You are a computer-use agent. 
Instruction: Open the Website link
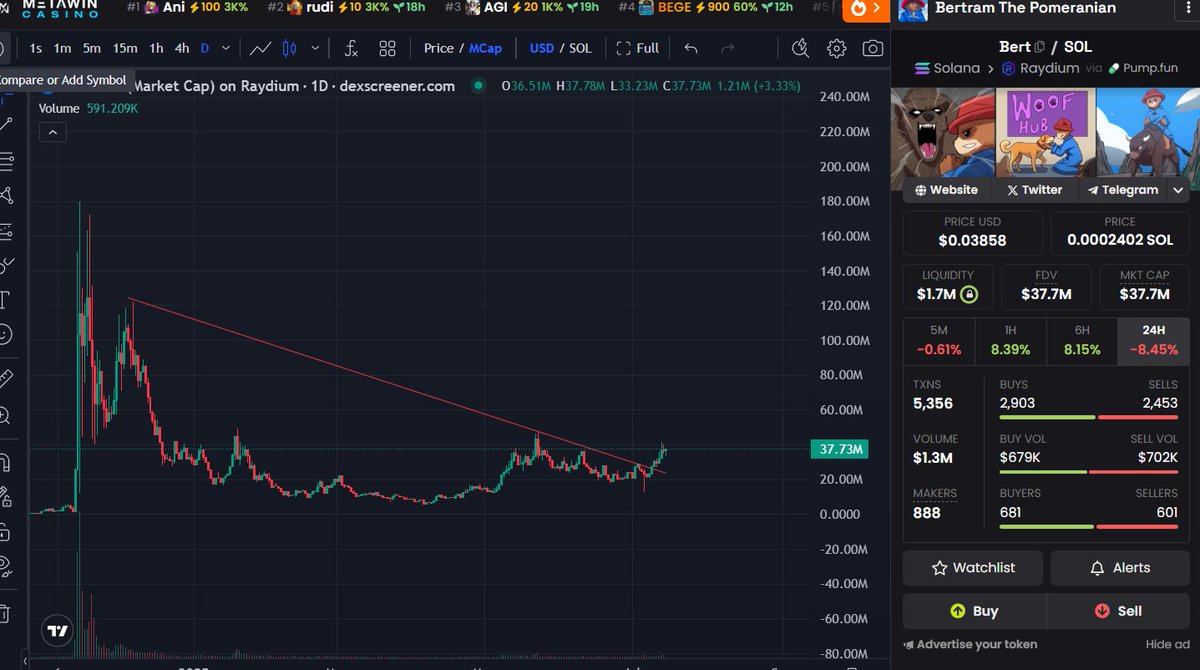[946, 189]
